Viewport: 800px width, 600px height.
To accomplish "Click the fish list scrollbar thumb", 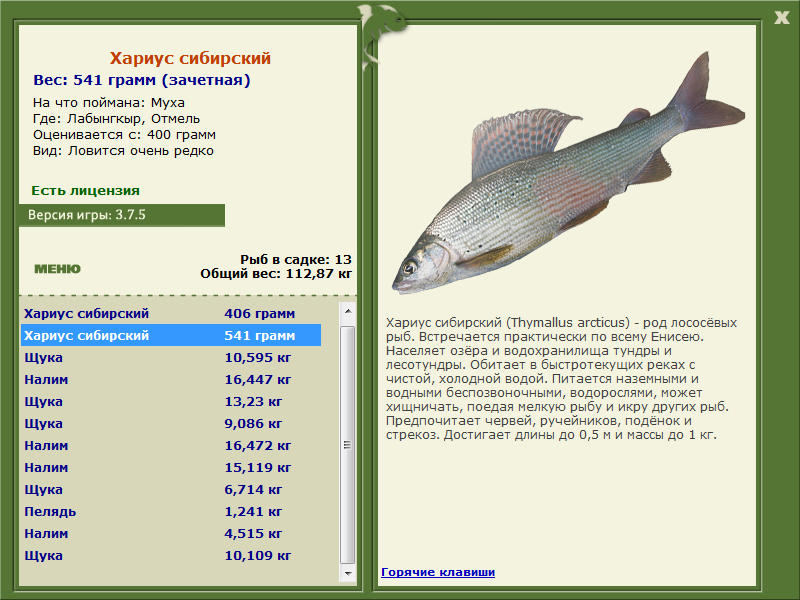I will pos(347,445).
